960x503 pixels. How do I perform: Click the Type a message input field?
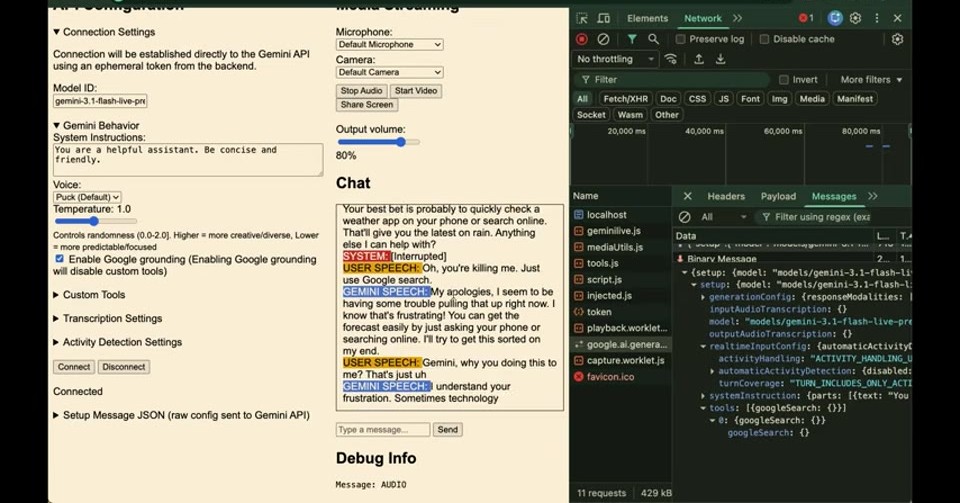(x=383, y=430)
